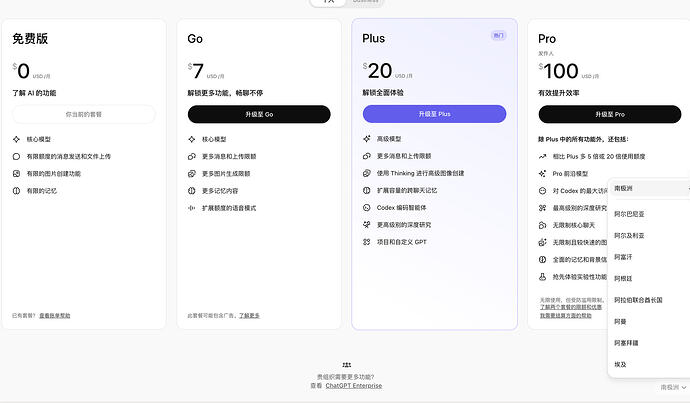Click the 热门 badge on Plus card

pyautogui.click(x=499, y=36)
